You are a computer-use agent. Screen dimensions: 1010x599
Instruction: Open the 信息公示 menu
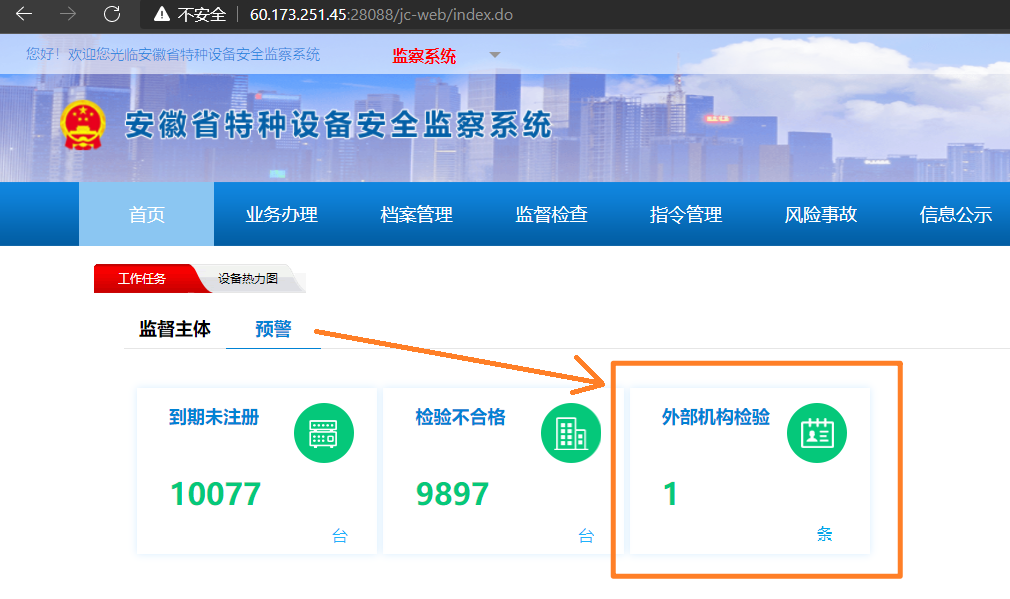click(955, 214)
